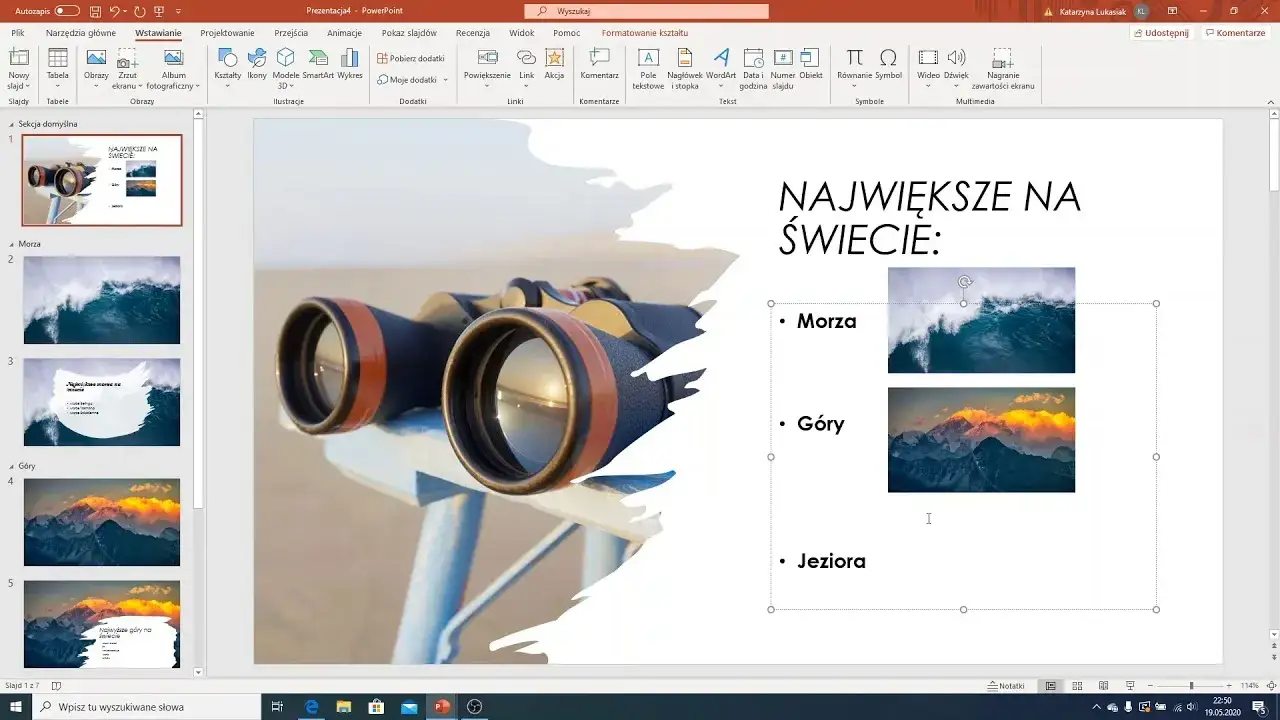Open Komentarze panel via its button
The width and height of the screenshot is (1280, 720).
point(1236,32)
